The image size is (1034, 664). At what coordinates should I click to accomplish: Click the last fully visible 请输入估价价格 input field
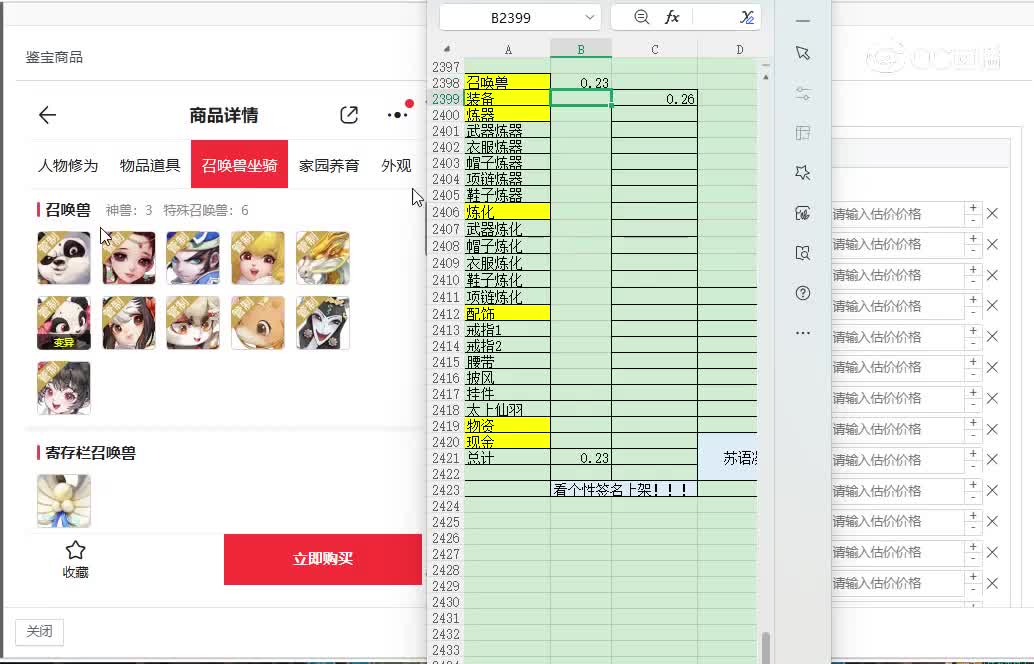pyautogui.click(x=897, y=583)
